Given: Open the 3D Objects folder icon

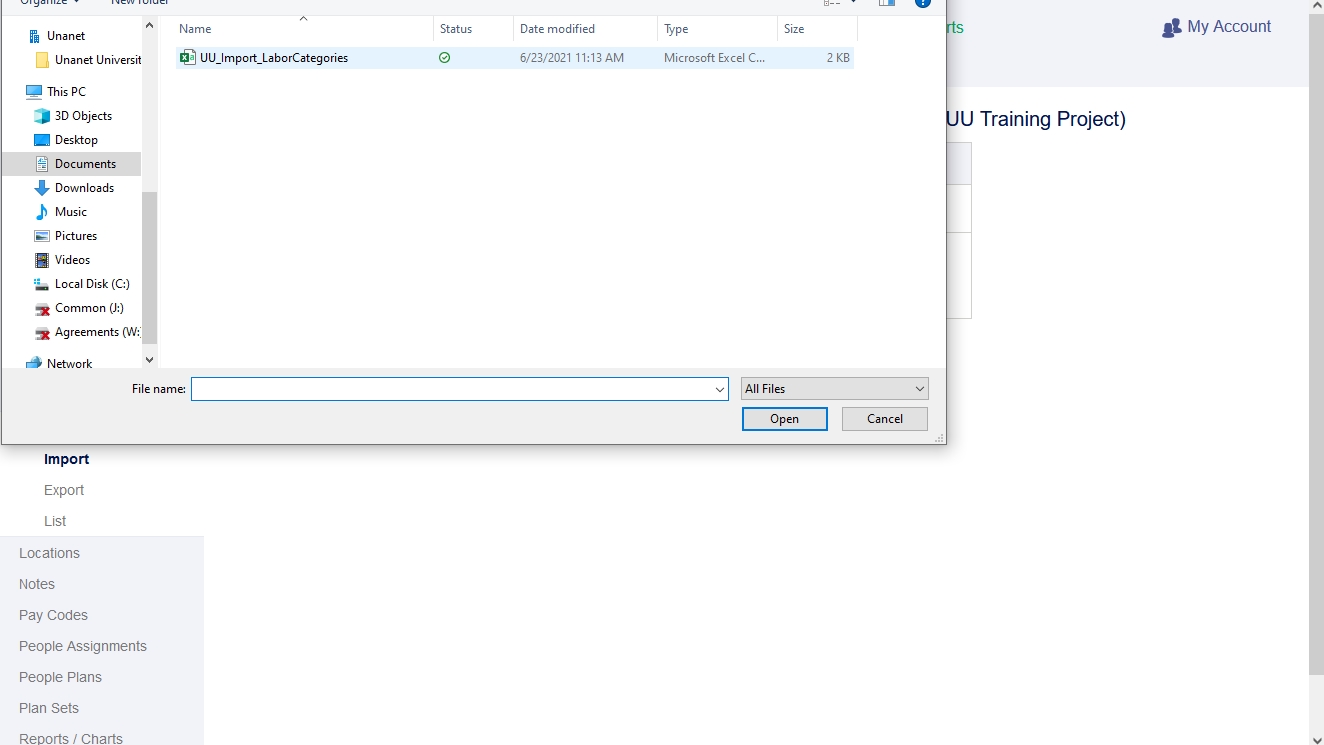Looking at the screenshot, I should click(42, 116).
